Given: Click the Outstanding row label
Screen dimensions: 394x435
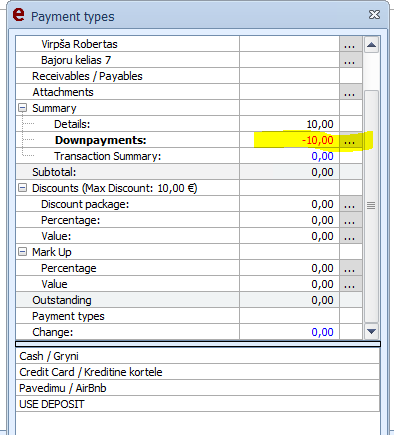Looking at the screenshot, I should pyautogui.click(x=62, y=300).
